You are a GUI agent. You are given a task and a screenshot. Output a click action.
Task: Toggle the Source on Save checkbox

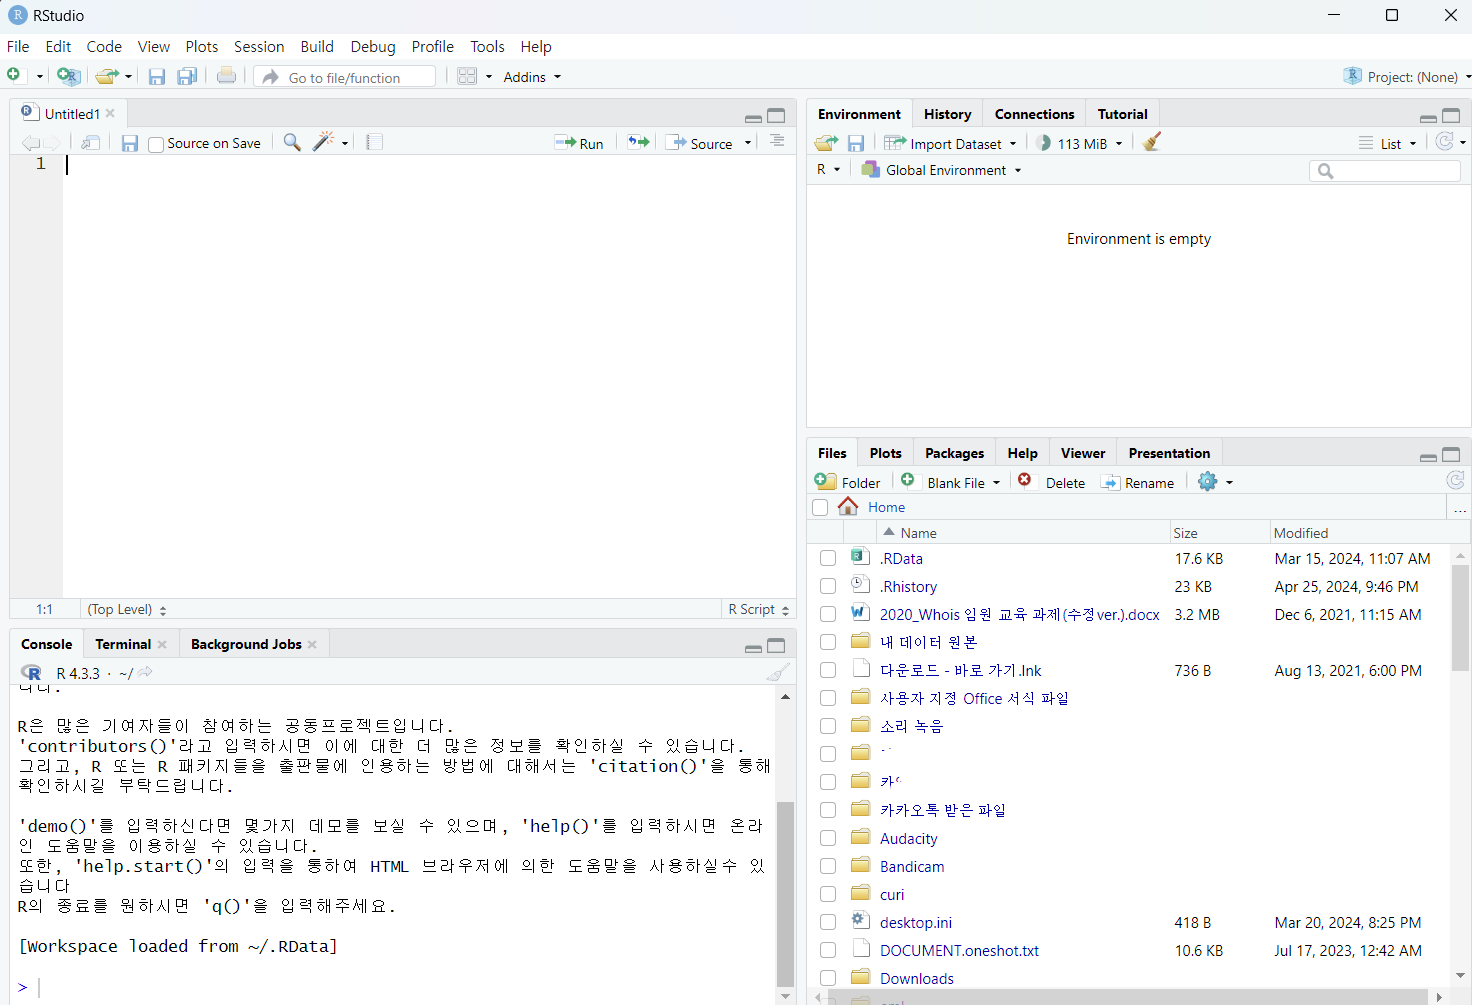[156, 144]
